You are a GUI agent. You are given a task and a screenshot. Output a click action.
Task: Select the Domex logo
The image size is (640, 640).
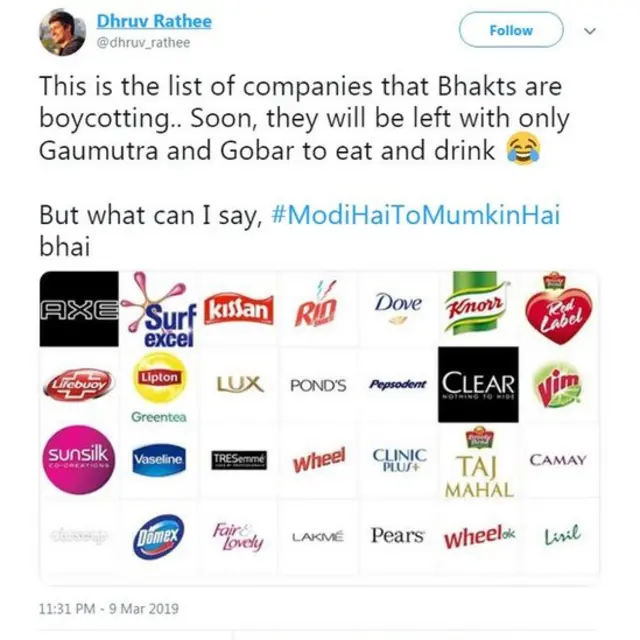click(x=159, y=536)
